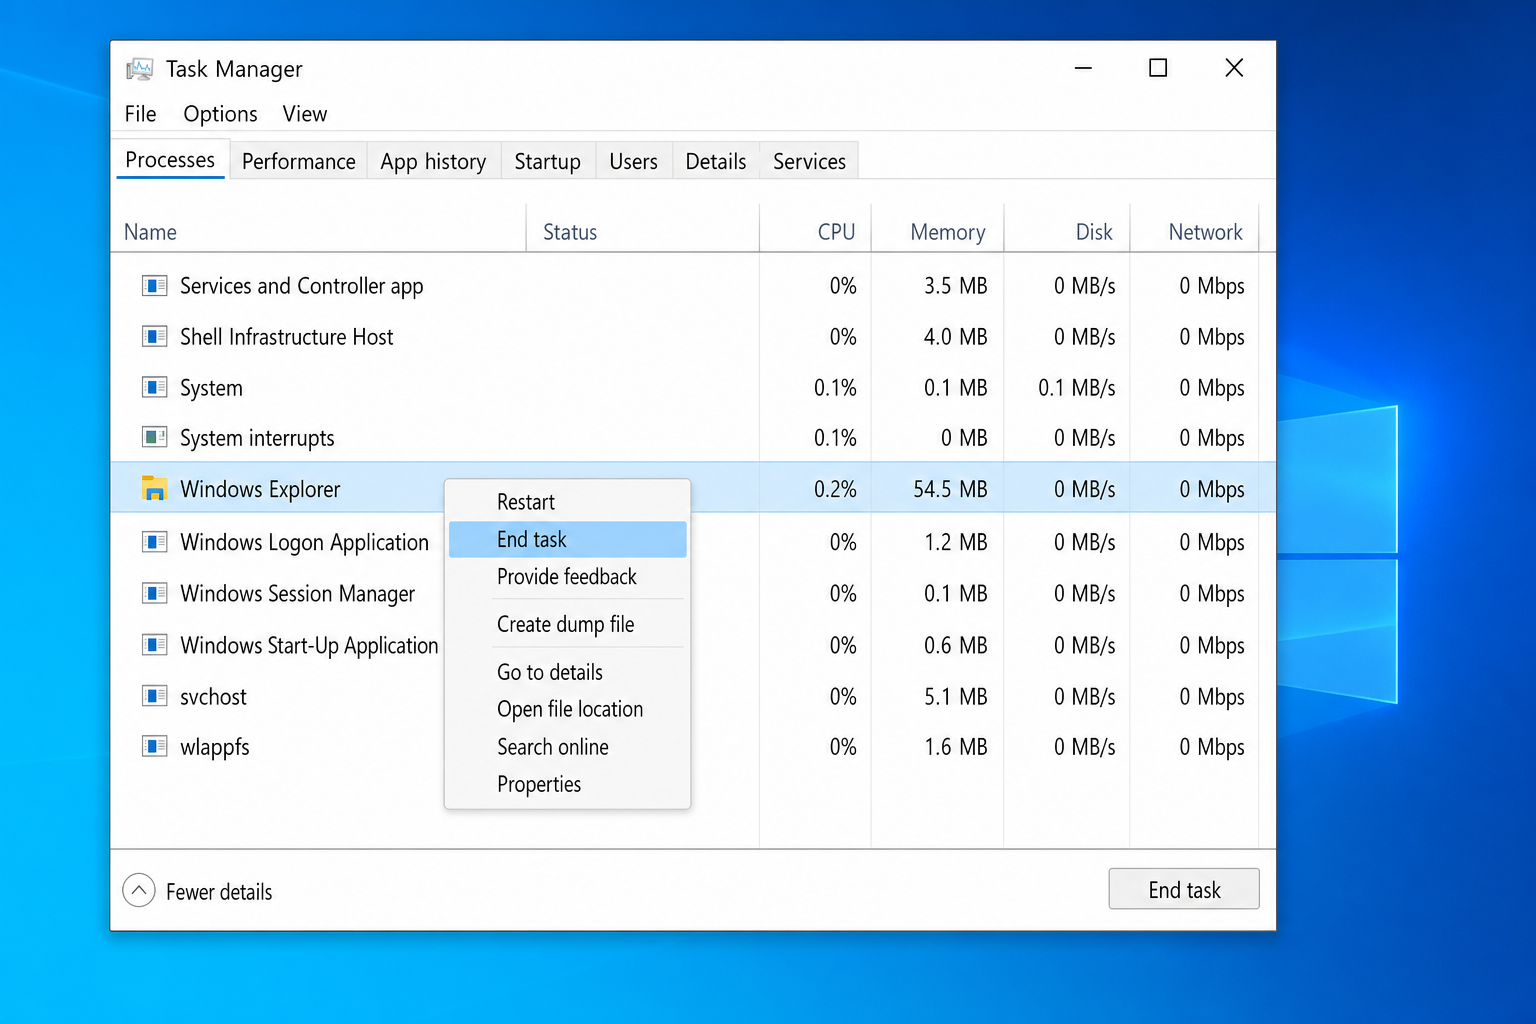This screenshot has height=1024, width=1536.
Task: Click the 54.5 MB memory value
Action: click(950, 489)
